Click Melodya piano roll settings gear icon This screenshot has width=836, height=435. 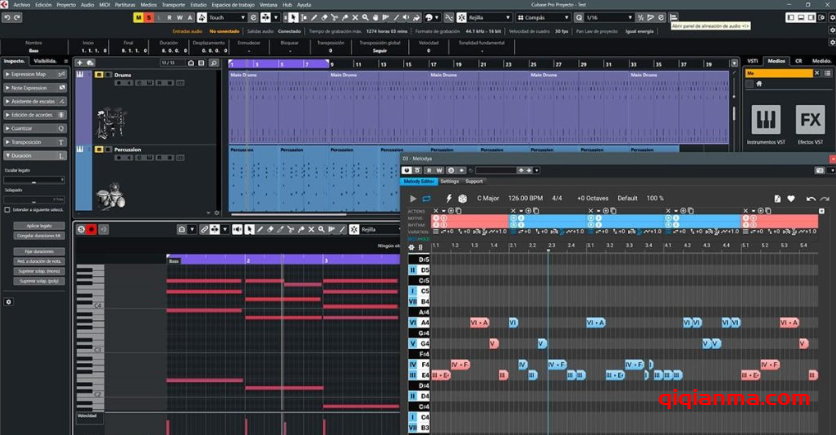pyautogui.click(x=411, y=247)
